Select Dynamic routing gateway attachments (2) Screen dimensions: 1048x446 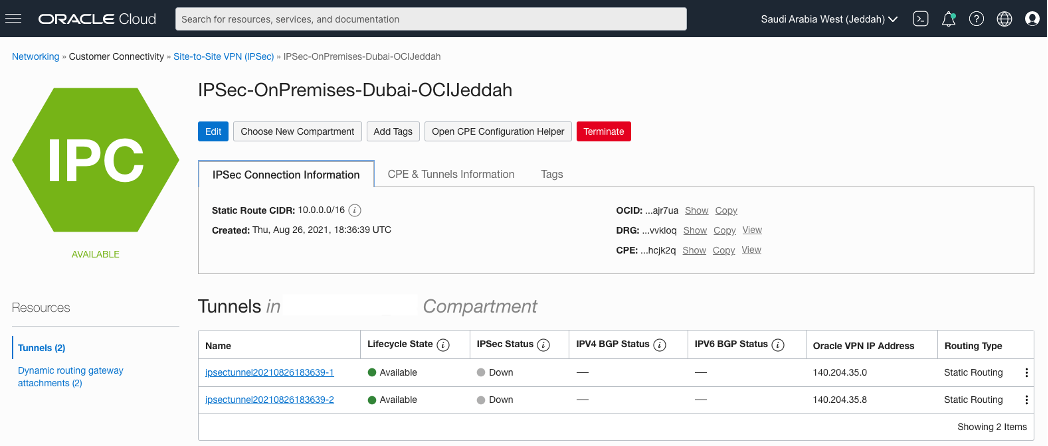point(70,376)
